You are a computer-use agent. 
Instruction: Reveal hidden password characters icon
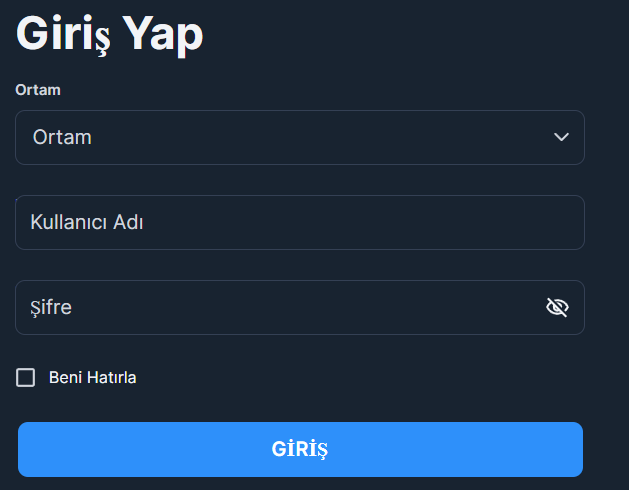click(x=557, y=307)
